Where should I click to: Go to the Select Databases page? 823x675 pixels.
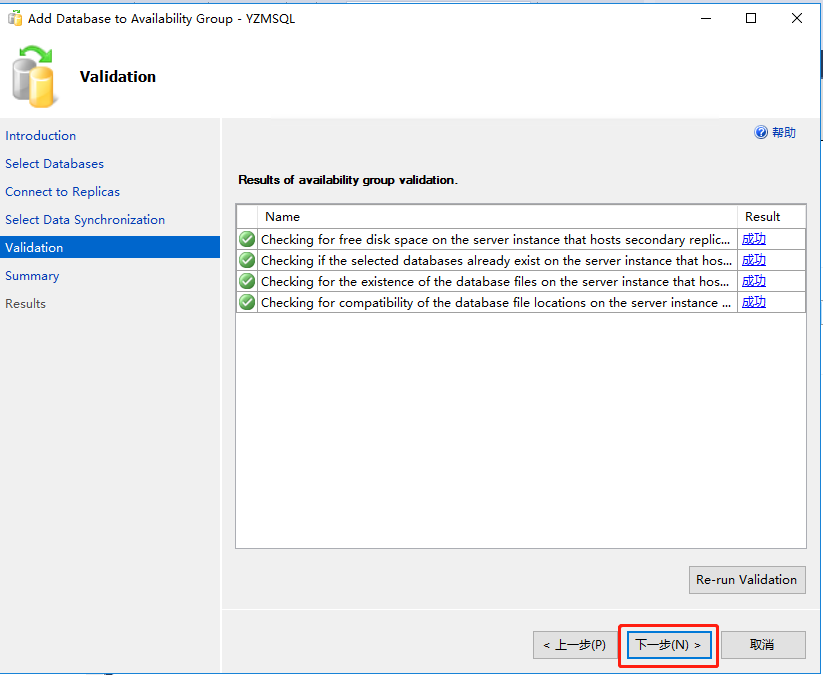(54, 164)
